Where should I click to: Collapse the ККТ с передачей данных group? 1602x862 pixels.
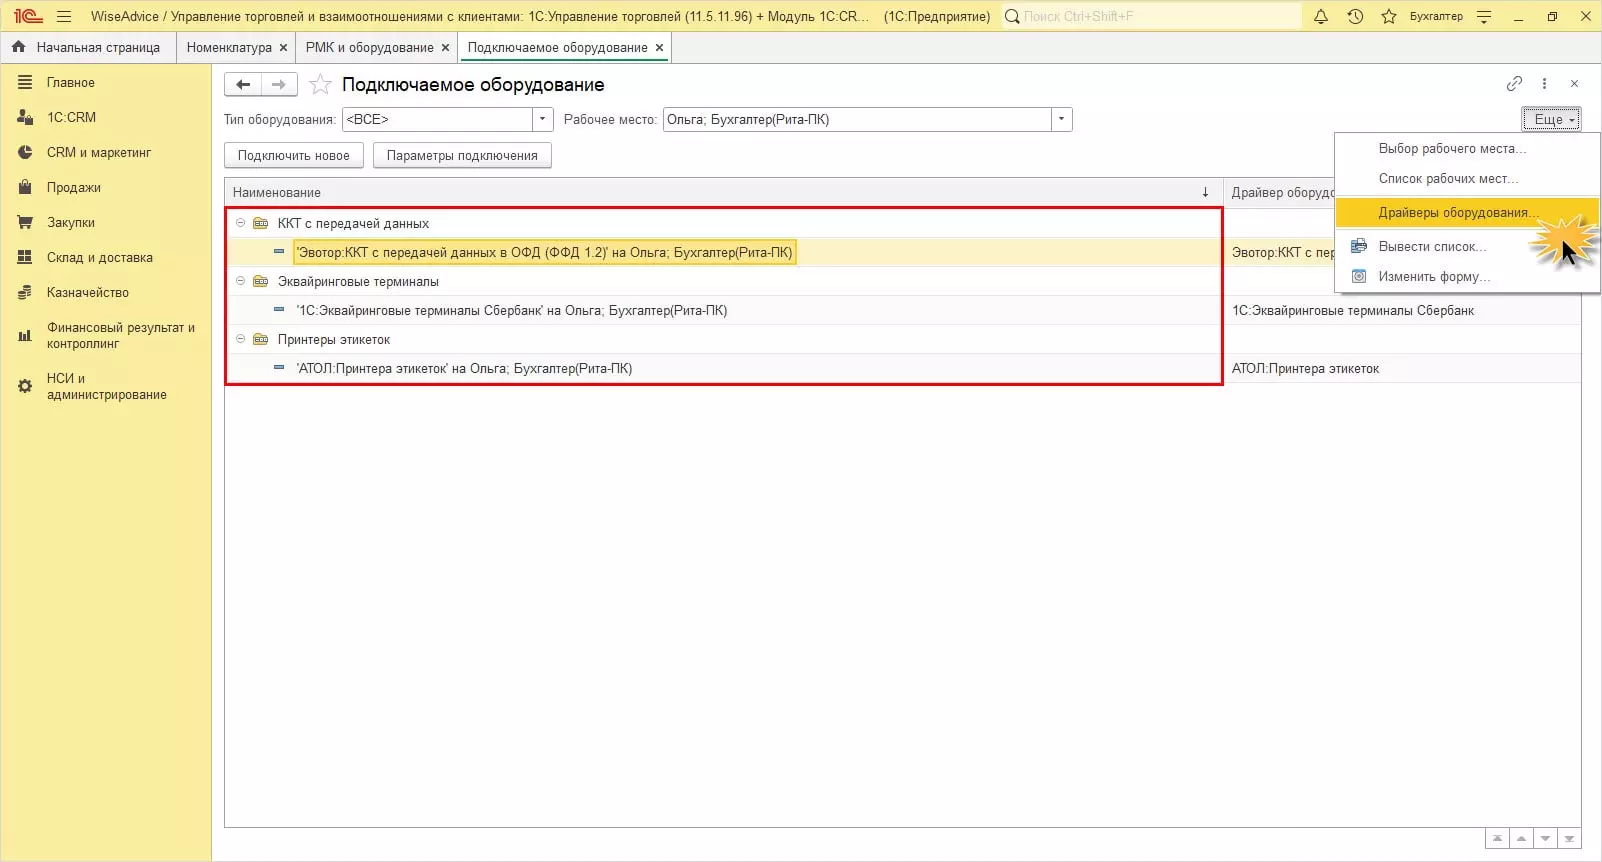(x=240, y=223)
